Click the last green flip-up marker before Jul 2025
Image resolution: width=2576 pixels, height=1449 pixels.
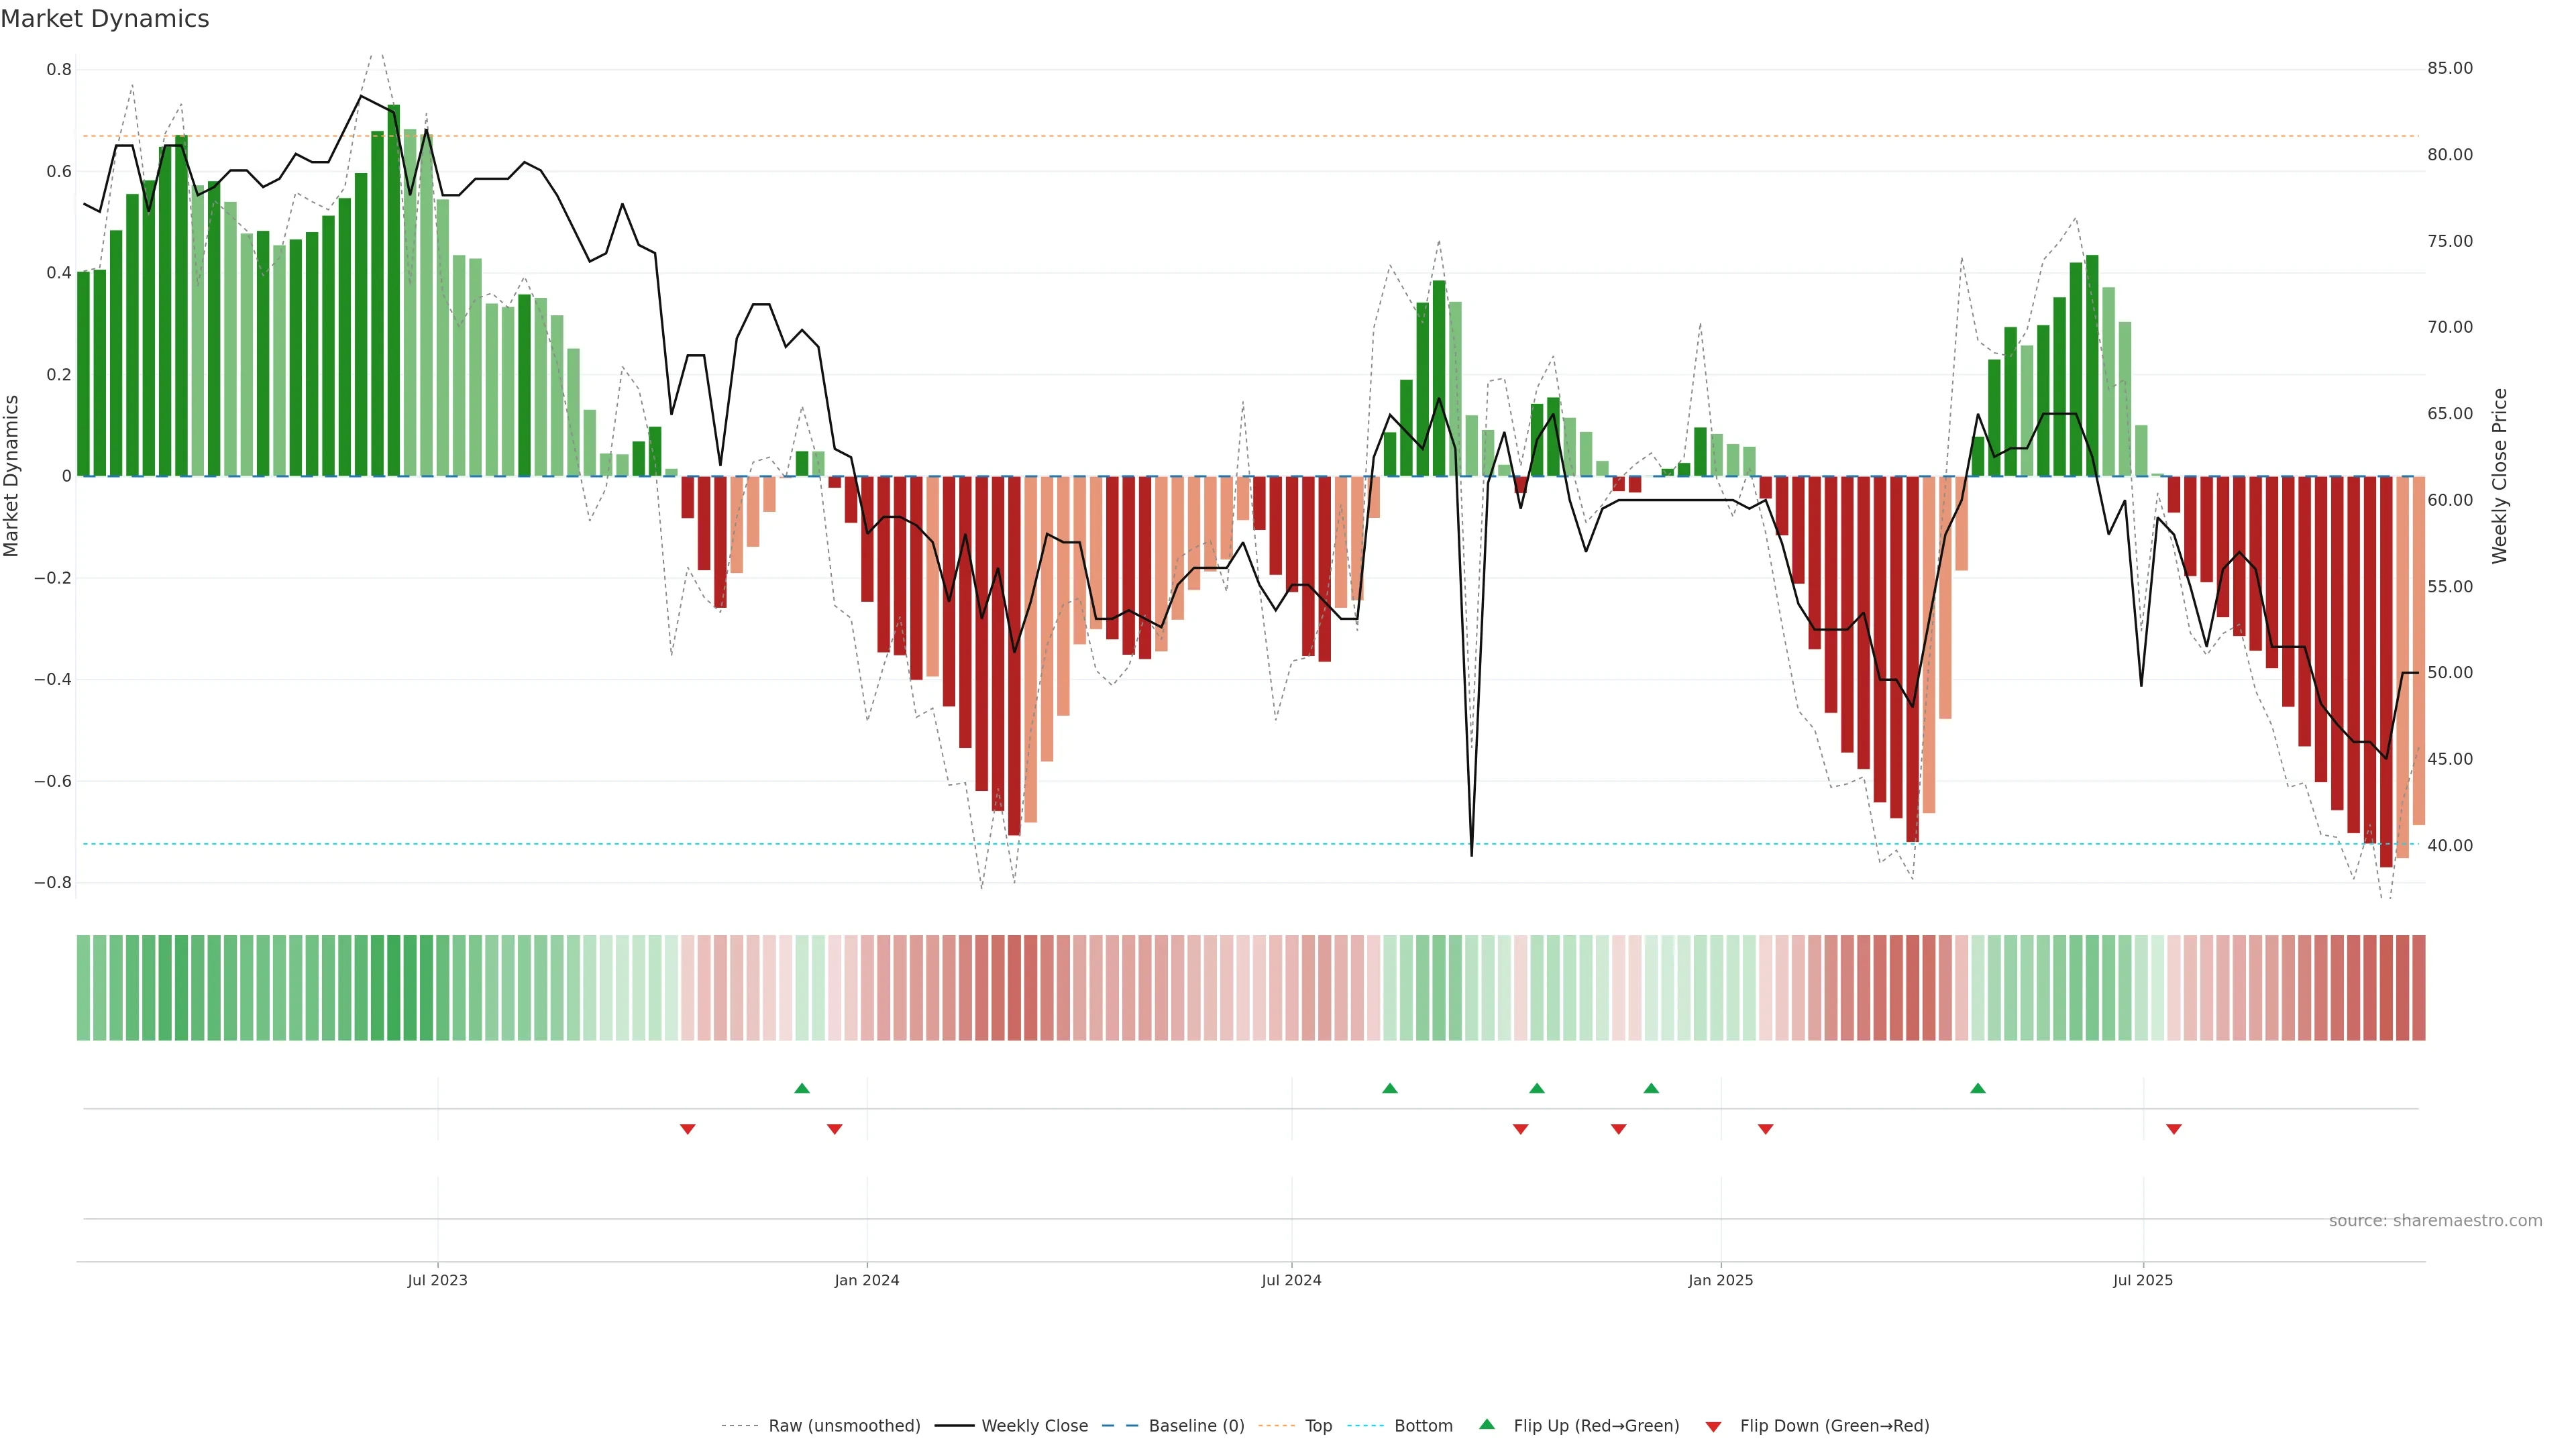(1977, 1088)
